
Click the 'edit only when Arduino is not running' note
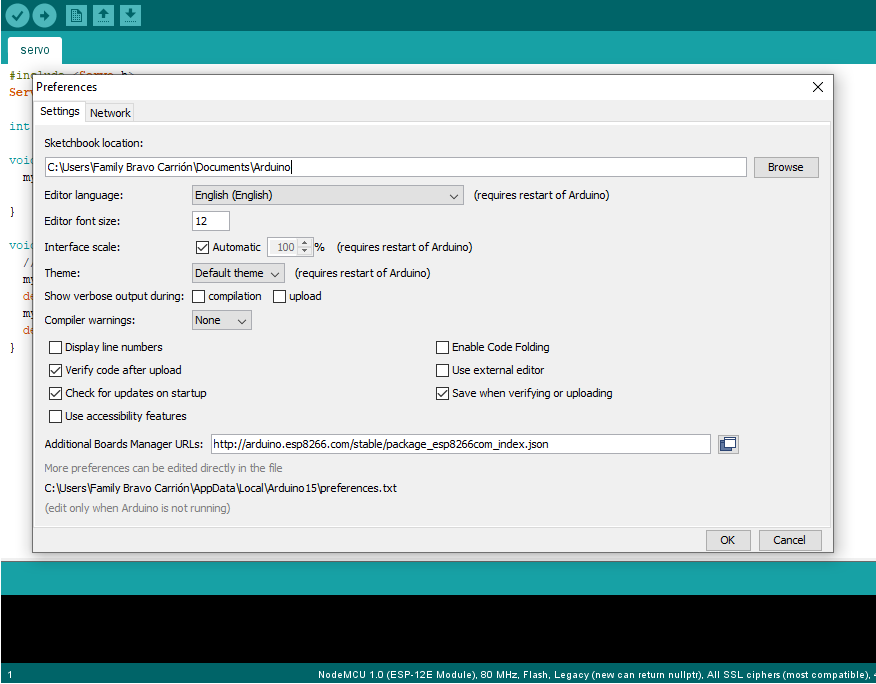click(x=137, y=509)
